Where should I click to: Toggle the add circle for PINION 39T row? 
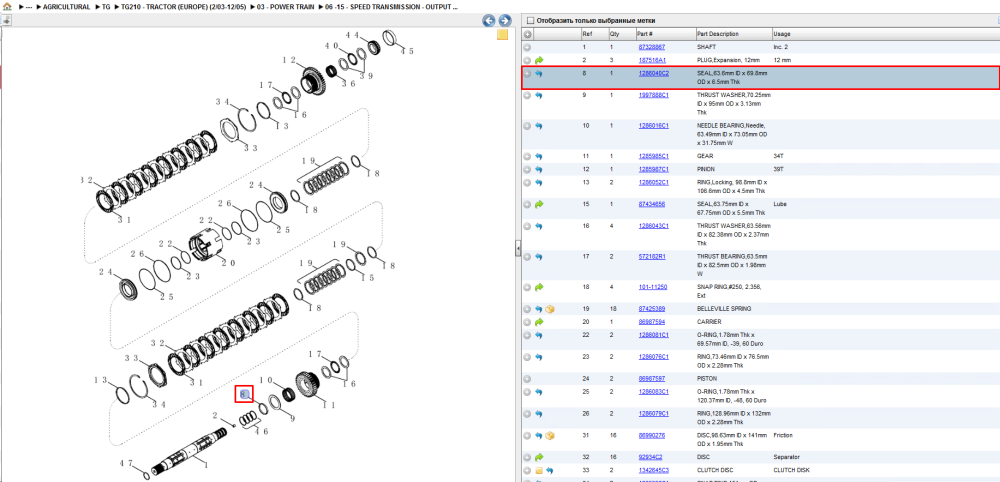(x=527, y=170)
